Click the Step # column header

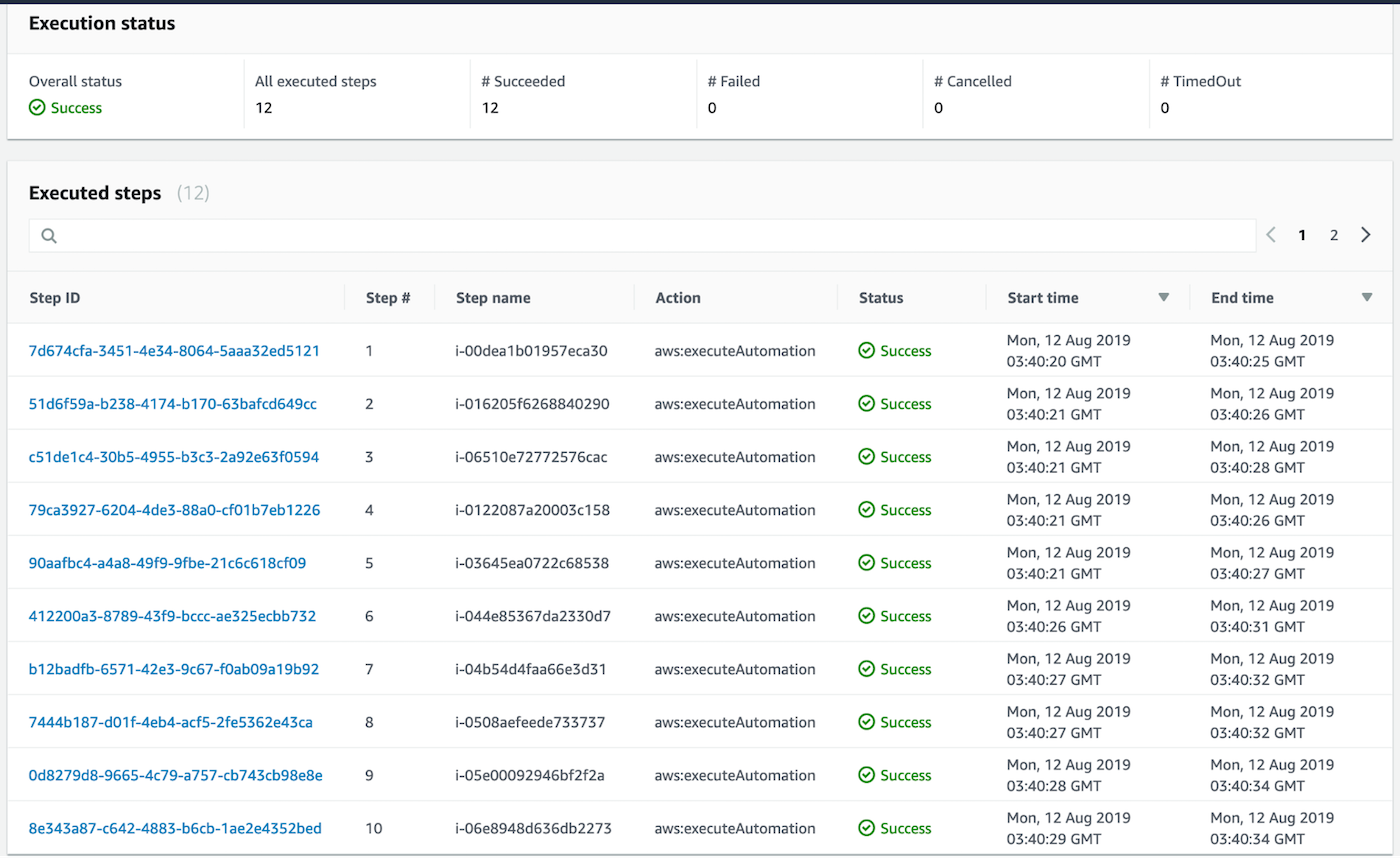tap(388, 298)
